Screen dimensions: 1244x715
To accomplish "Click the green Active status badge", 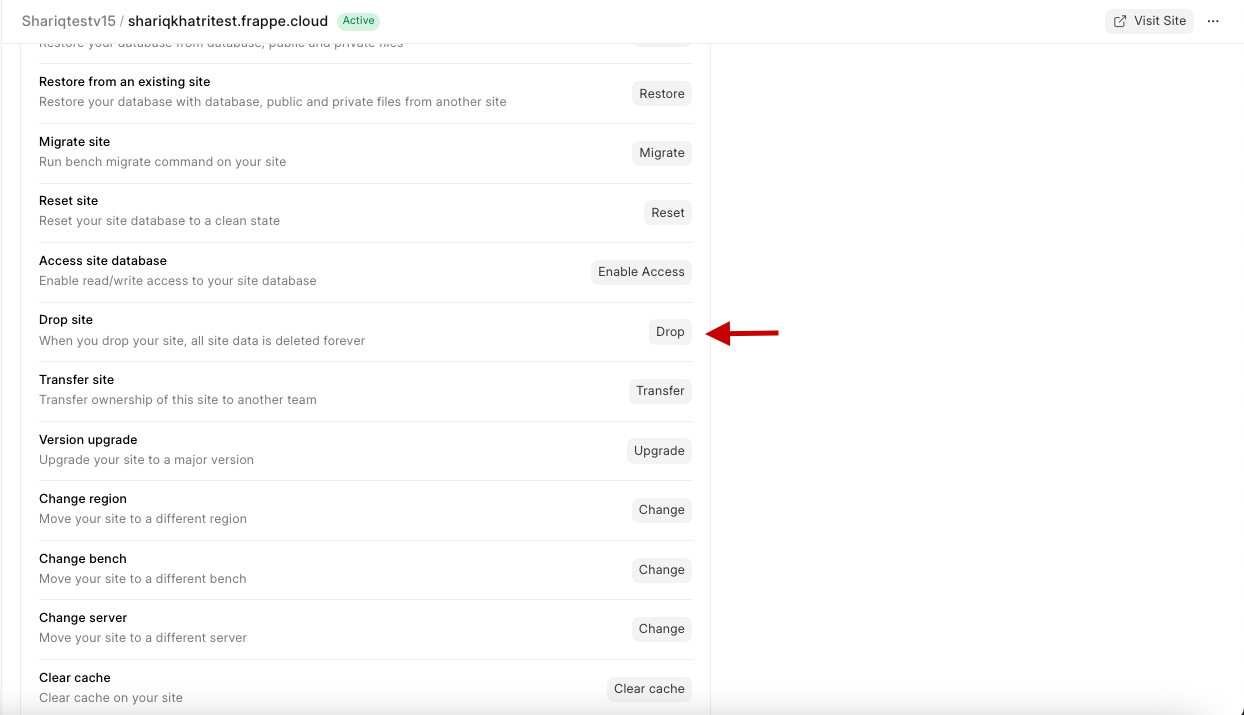I will point(358,21).
